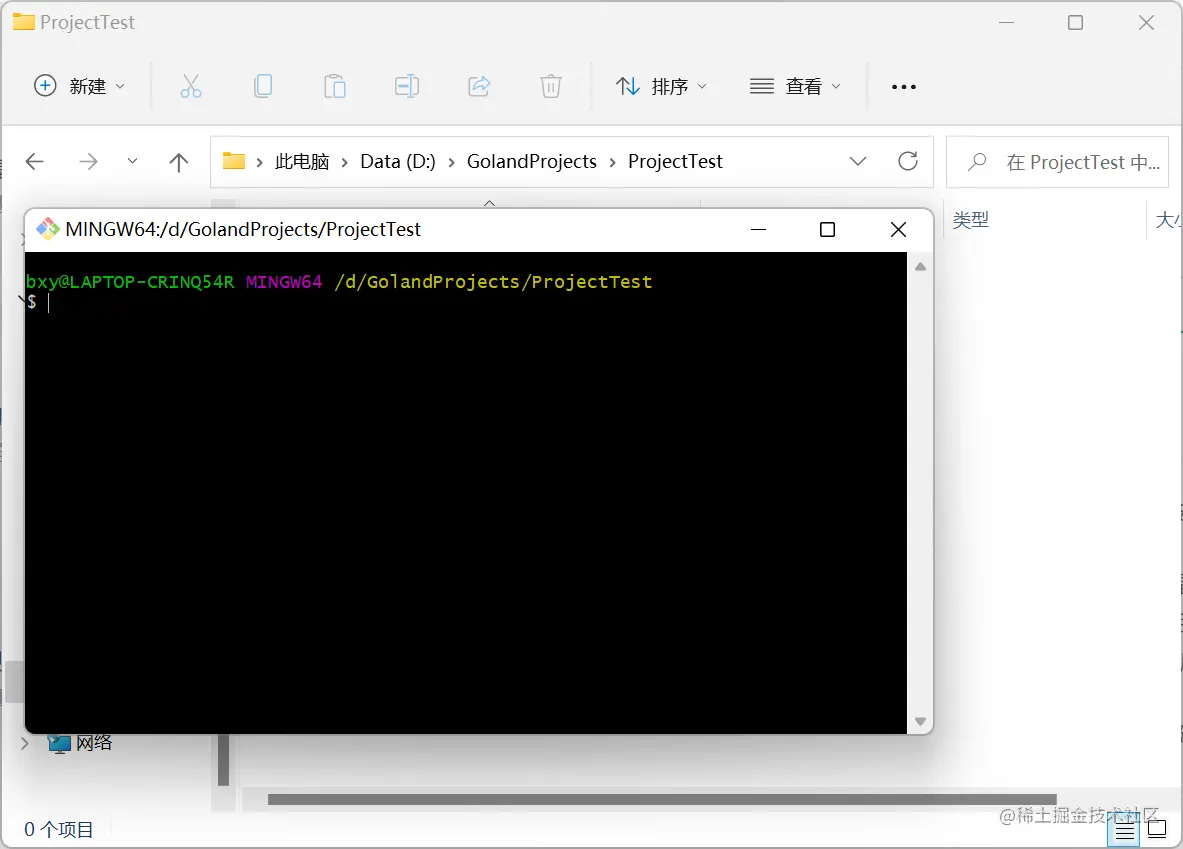Maximize the MINGW64 terminal window
The image size is (1183, 849).
pos(827,229)
